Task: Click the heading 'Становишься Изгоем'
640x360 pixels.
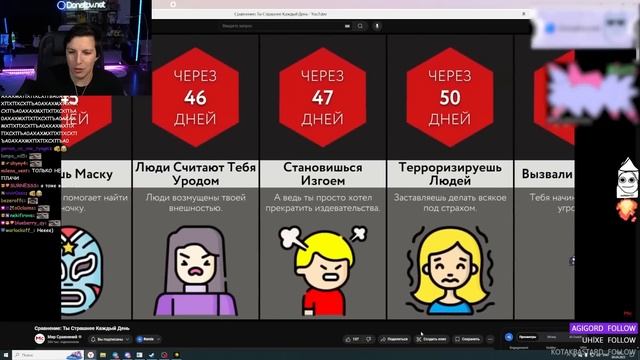Action: pyautogui.click(x=323, y=173)
